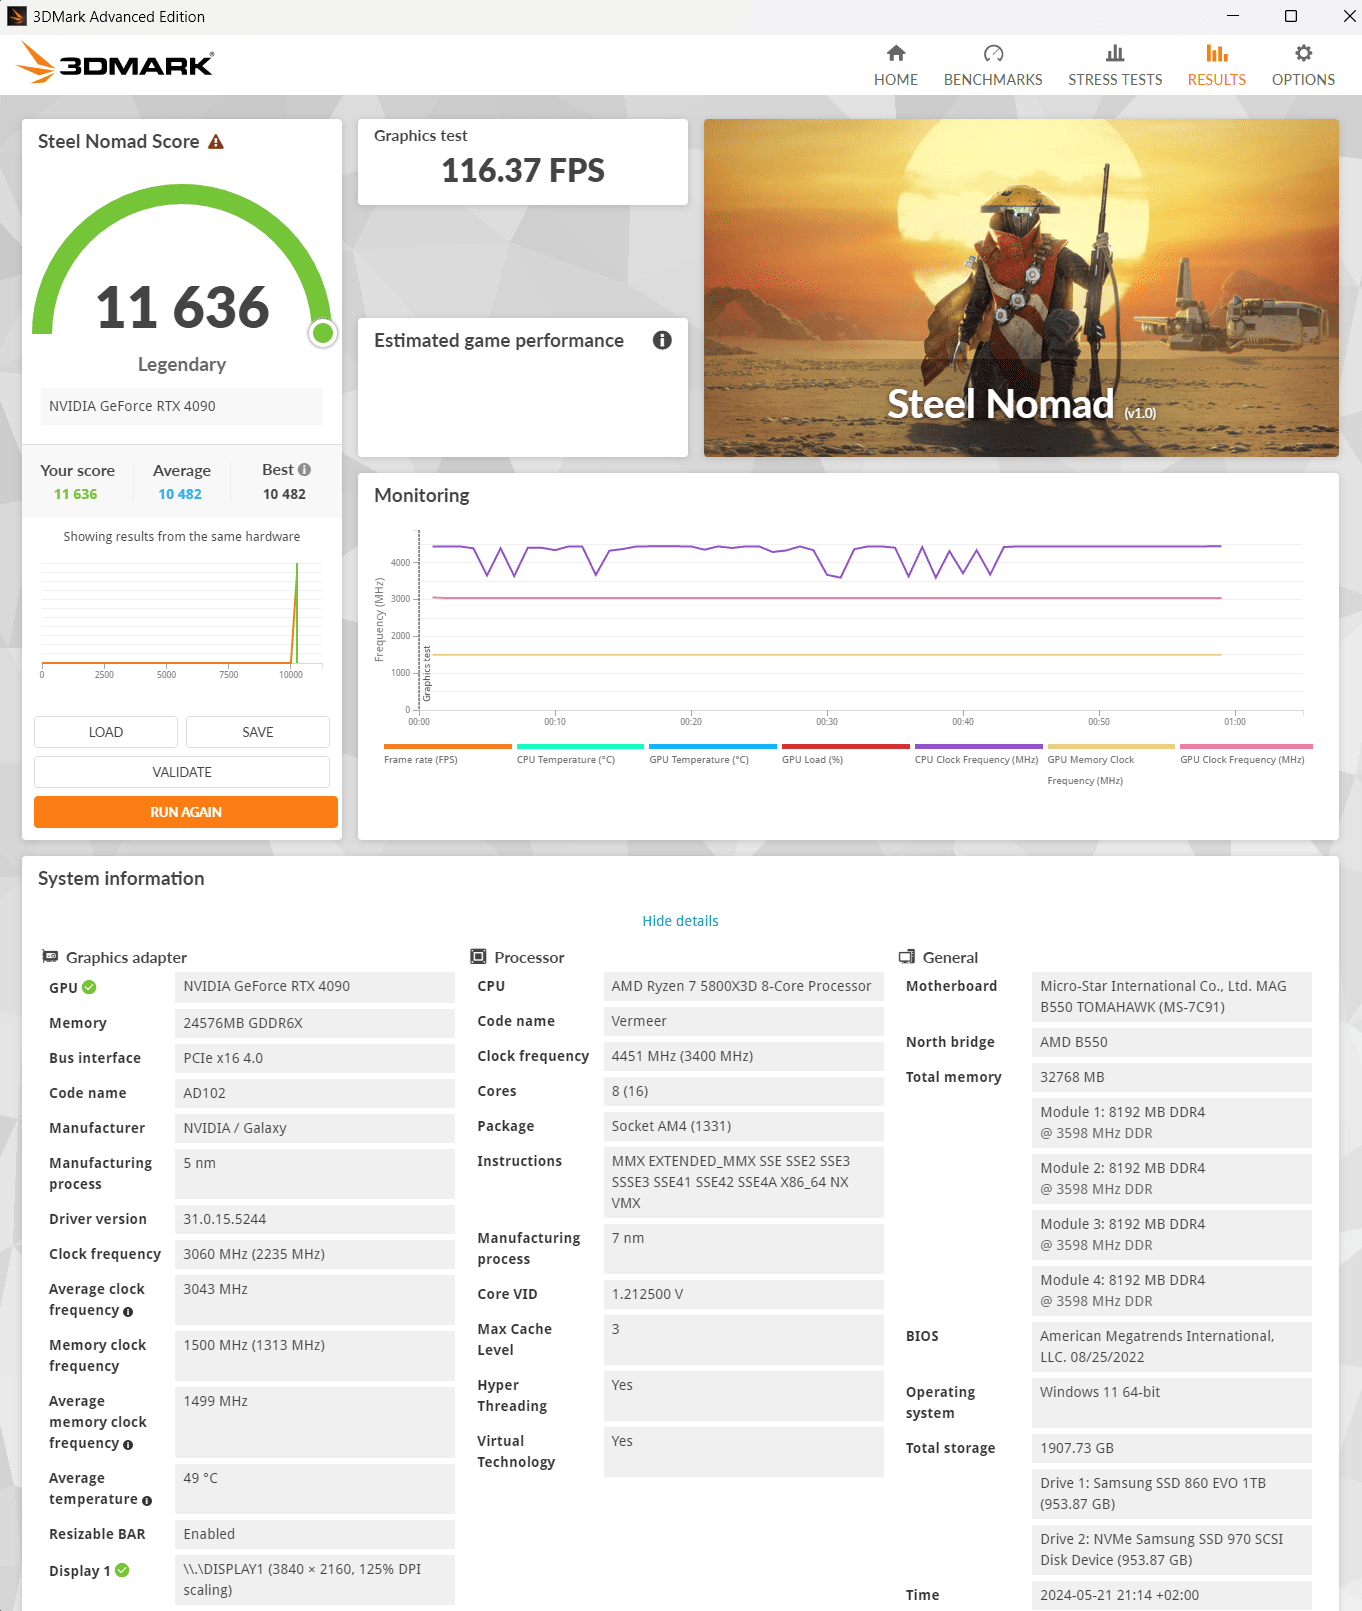This screenshot has width=1362, height=1611.
Task: Click the info icon for Average temperature
Action: pyautogui.click(x=147, y=1500)
